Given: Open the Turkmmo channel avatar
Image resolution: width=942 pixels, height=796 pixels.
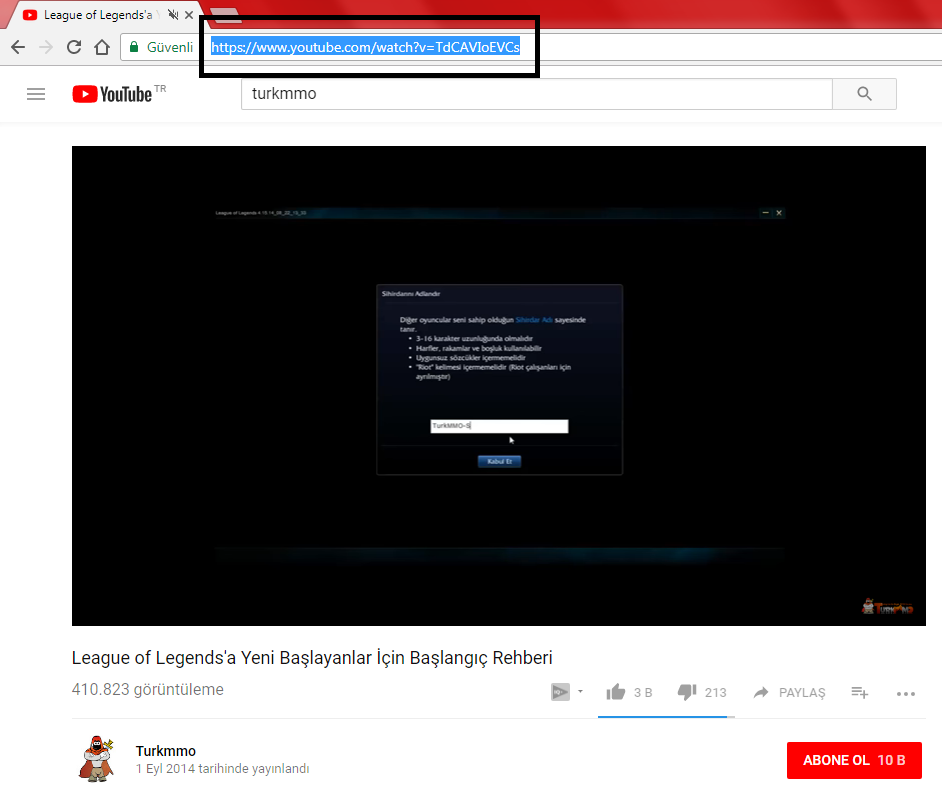Looking at the screenshot, I should pos(97,759).
